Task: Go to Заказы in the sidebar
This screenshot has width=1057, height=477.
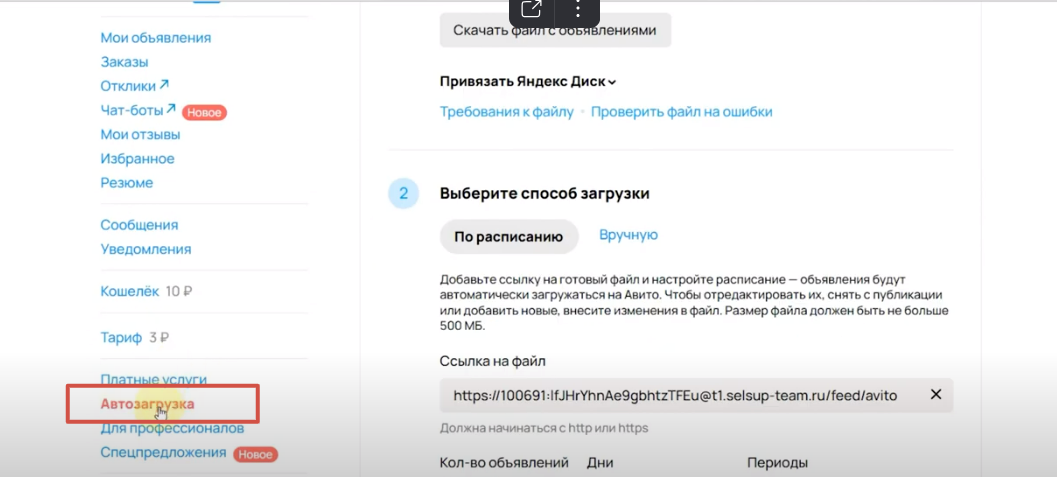Action: 124,62
